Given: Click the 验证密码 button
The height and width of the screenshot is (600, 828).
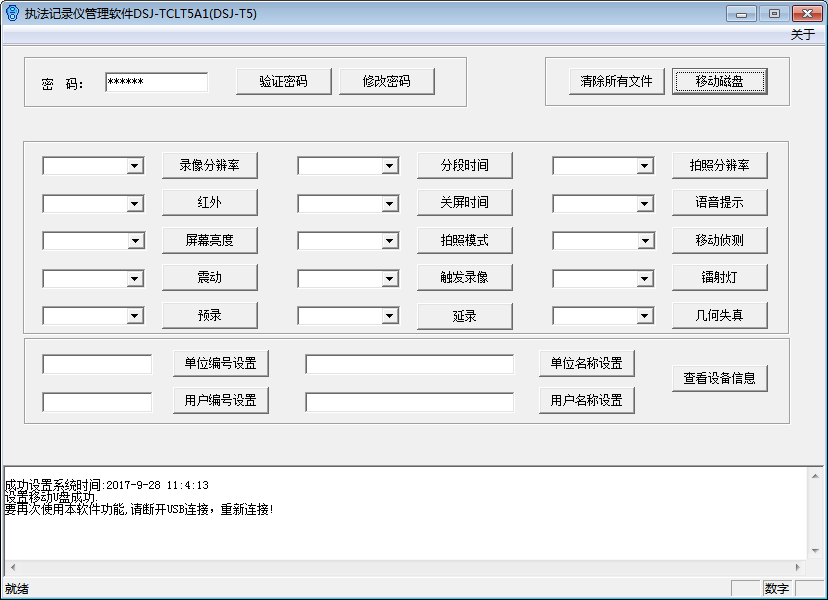Looking at the screenshot, I should [x=283, y=82].
